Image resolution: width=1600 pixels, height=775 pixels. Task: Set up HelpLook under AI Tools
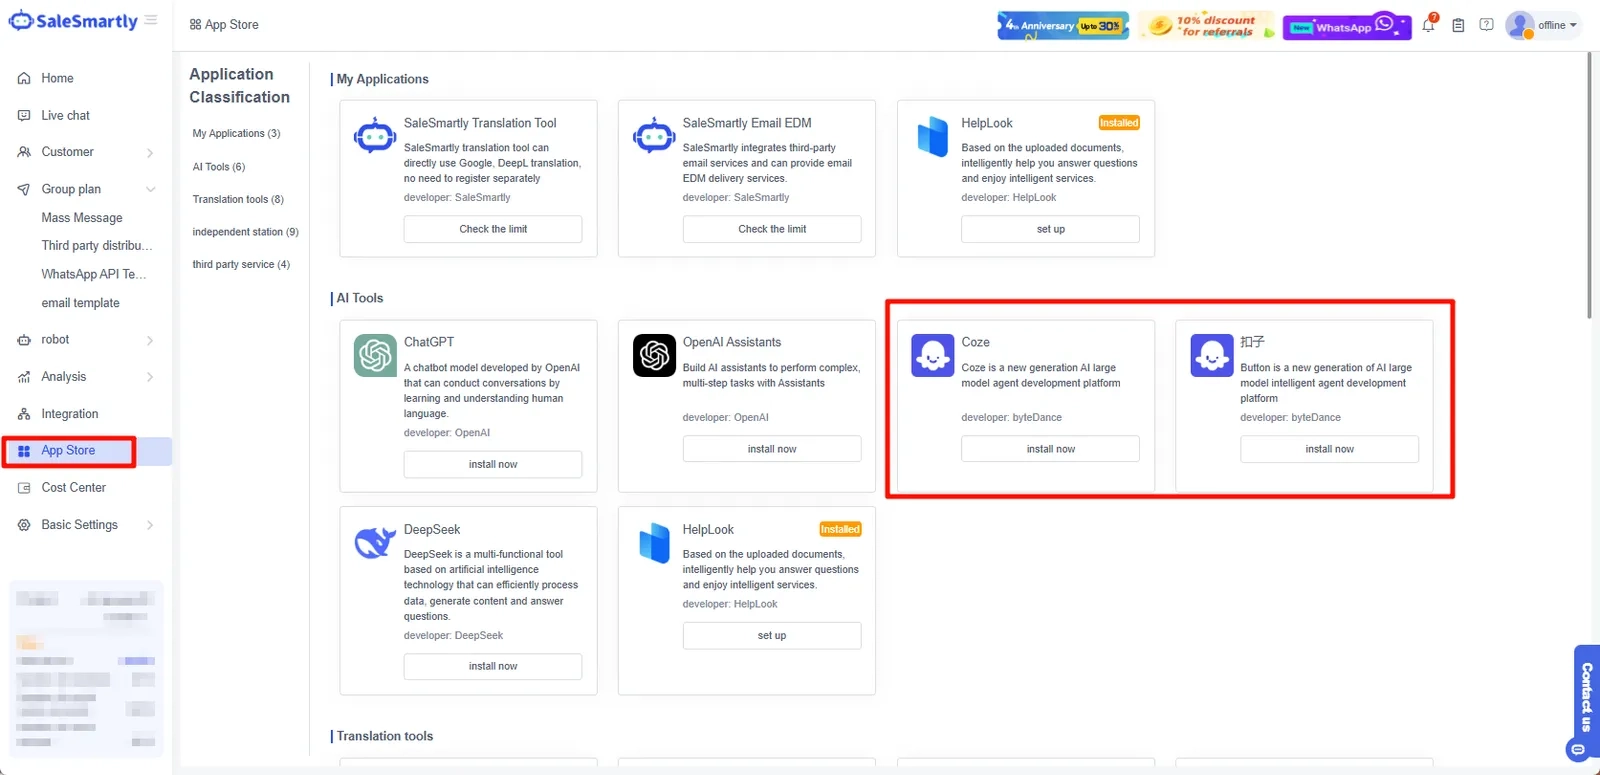(x=772, y=636)
